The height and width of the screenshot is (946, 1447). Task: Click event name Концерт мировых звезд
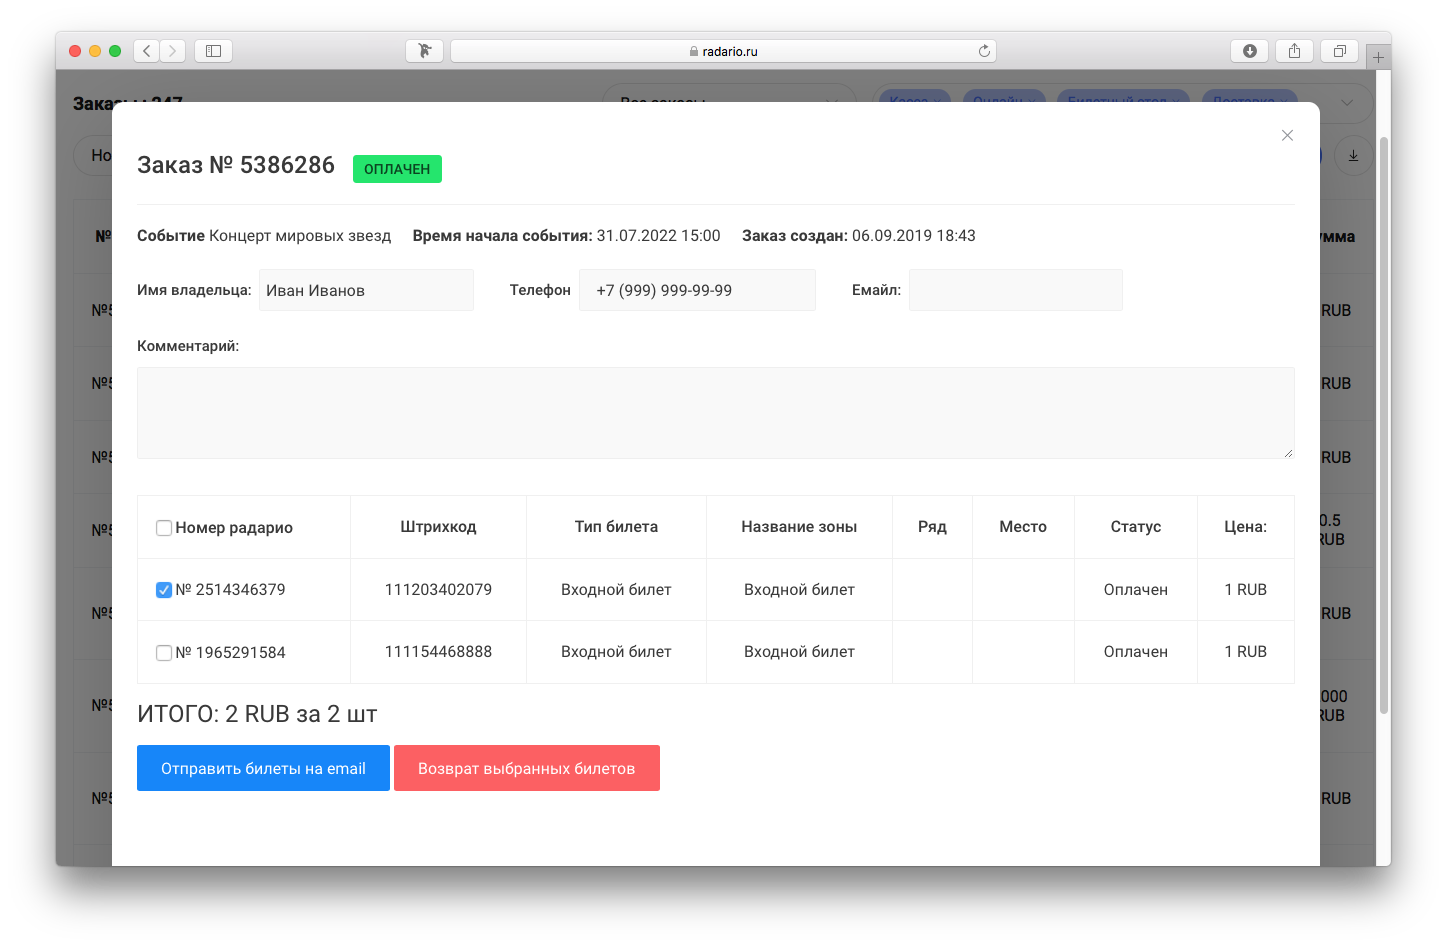point(300,236)
